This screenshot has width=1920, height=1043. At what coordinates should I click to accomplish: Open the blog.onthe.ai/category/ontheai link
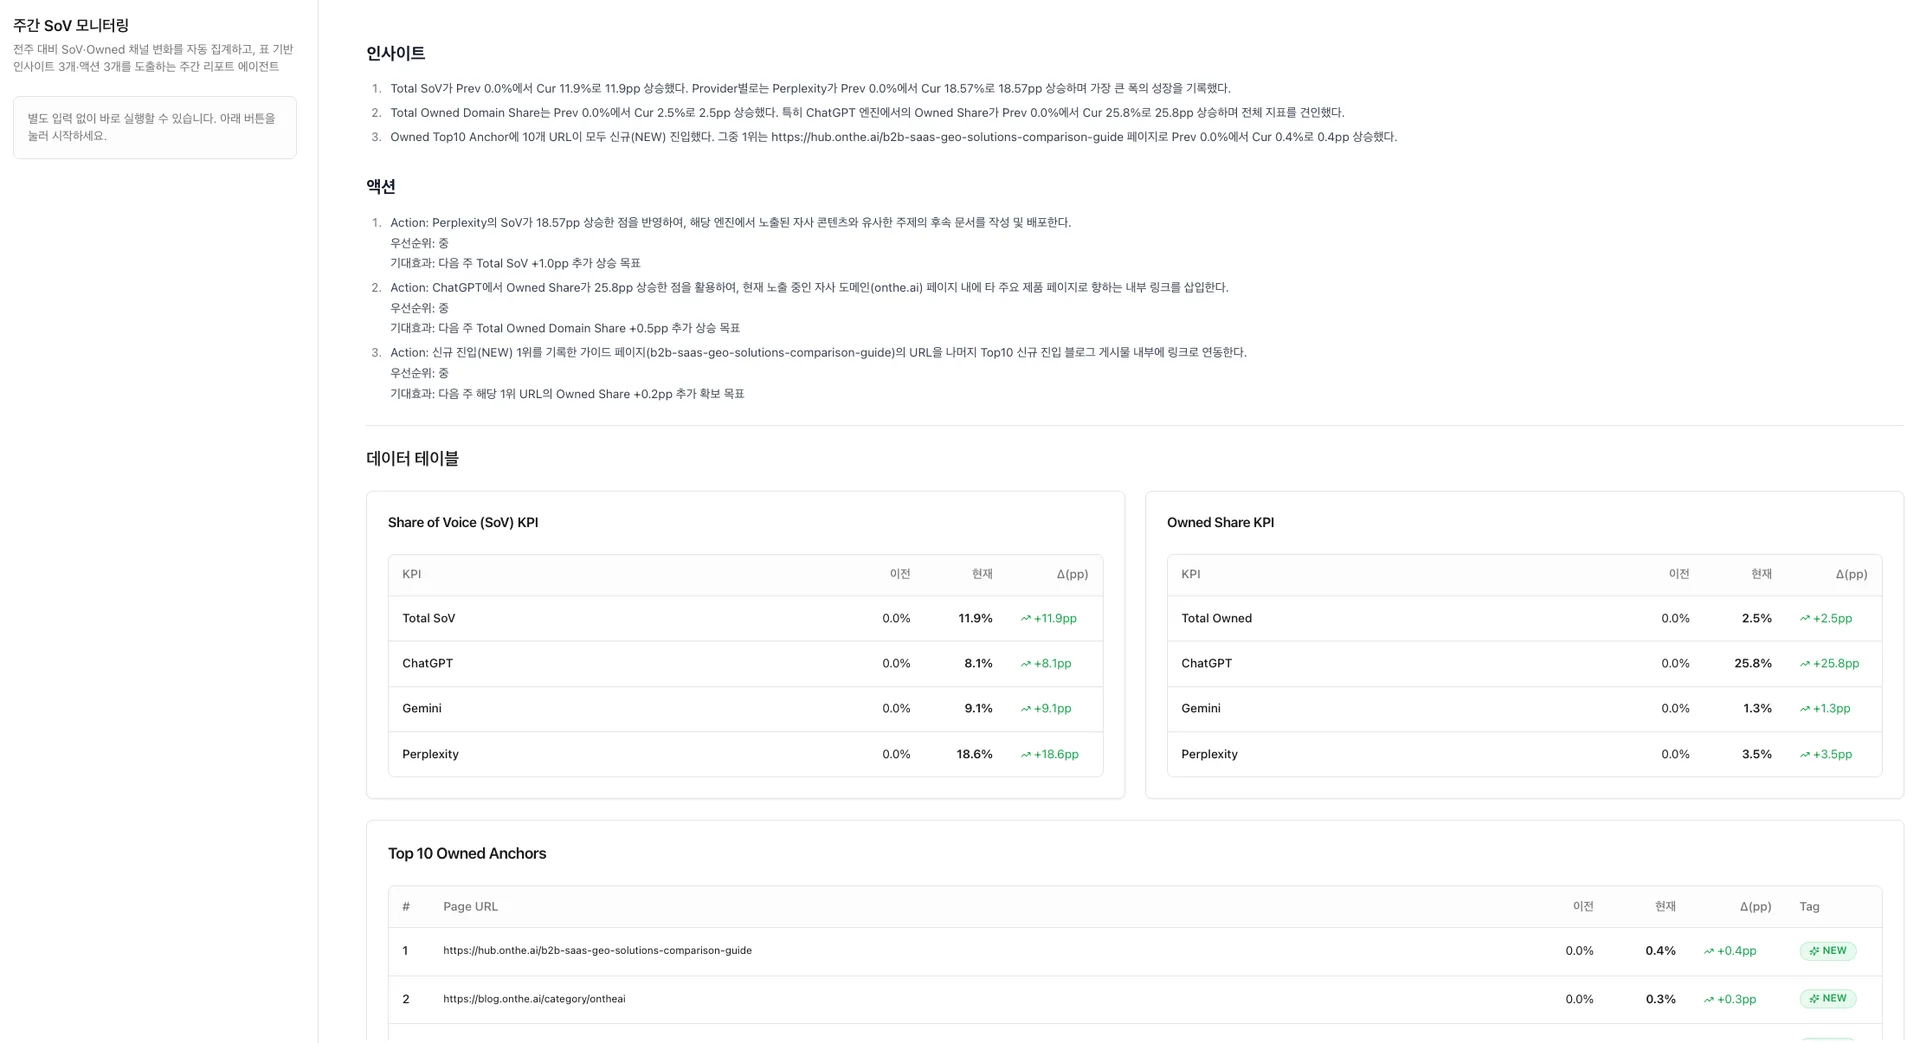coord(534,999)
